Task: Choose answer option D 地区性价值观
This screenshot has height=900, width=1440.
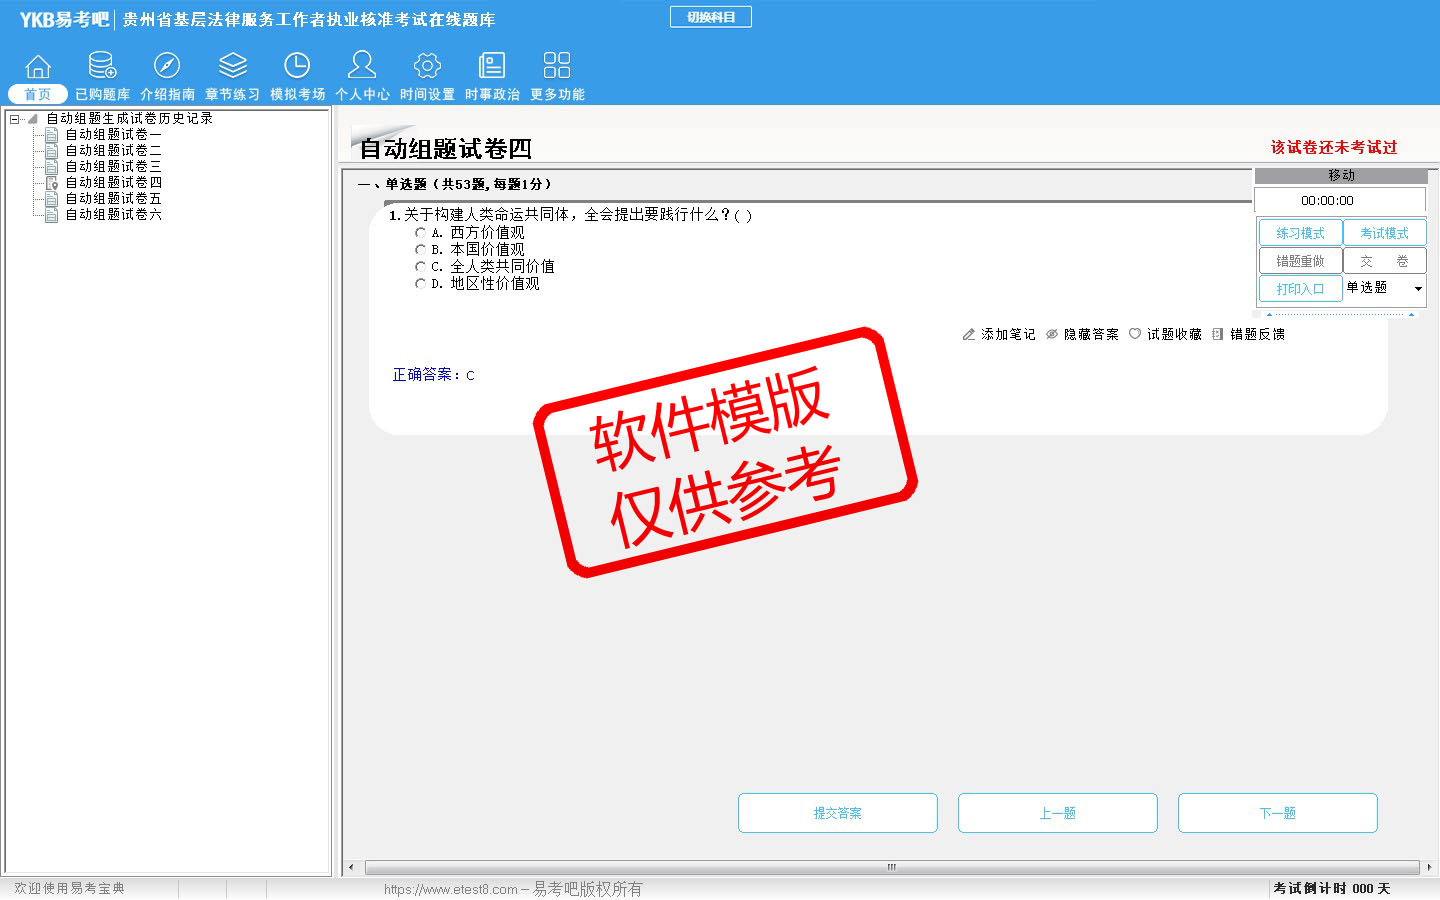Action: pos(421,284)
